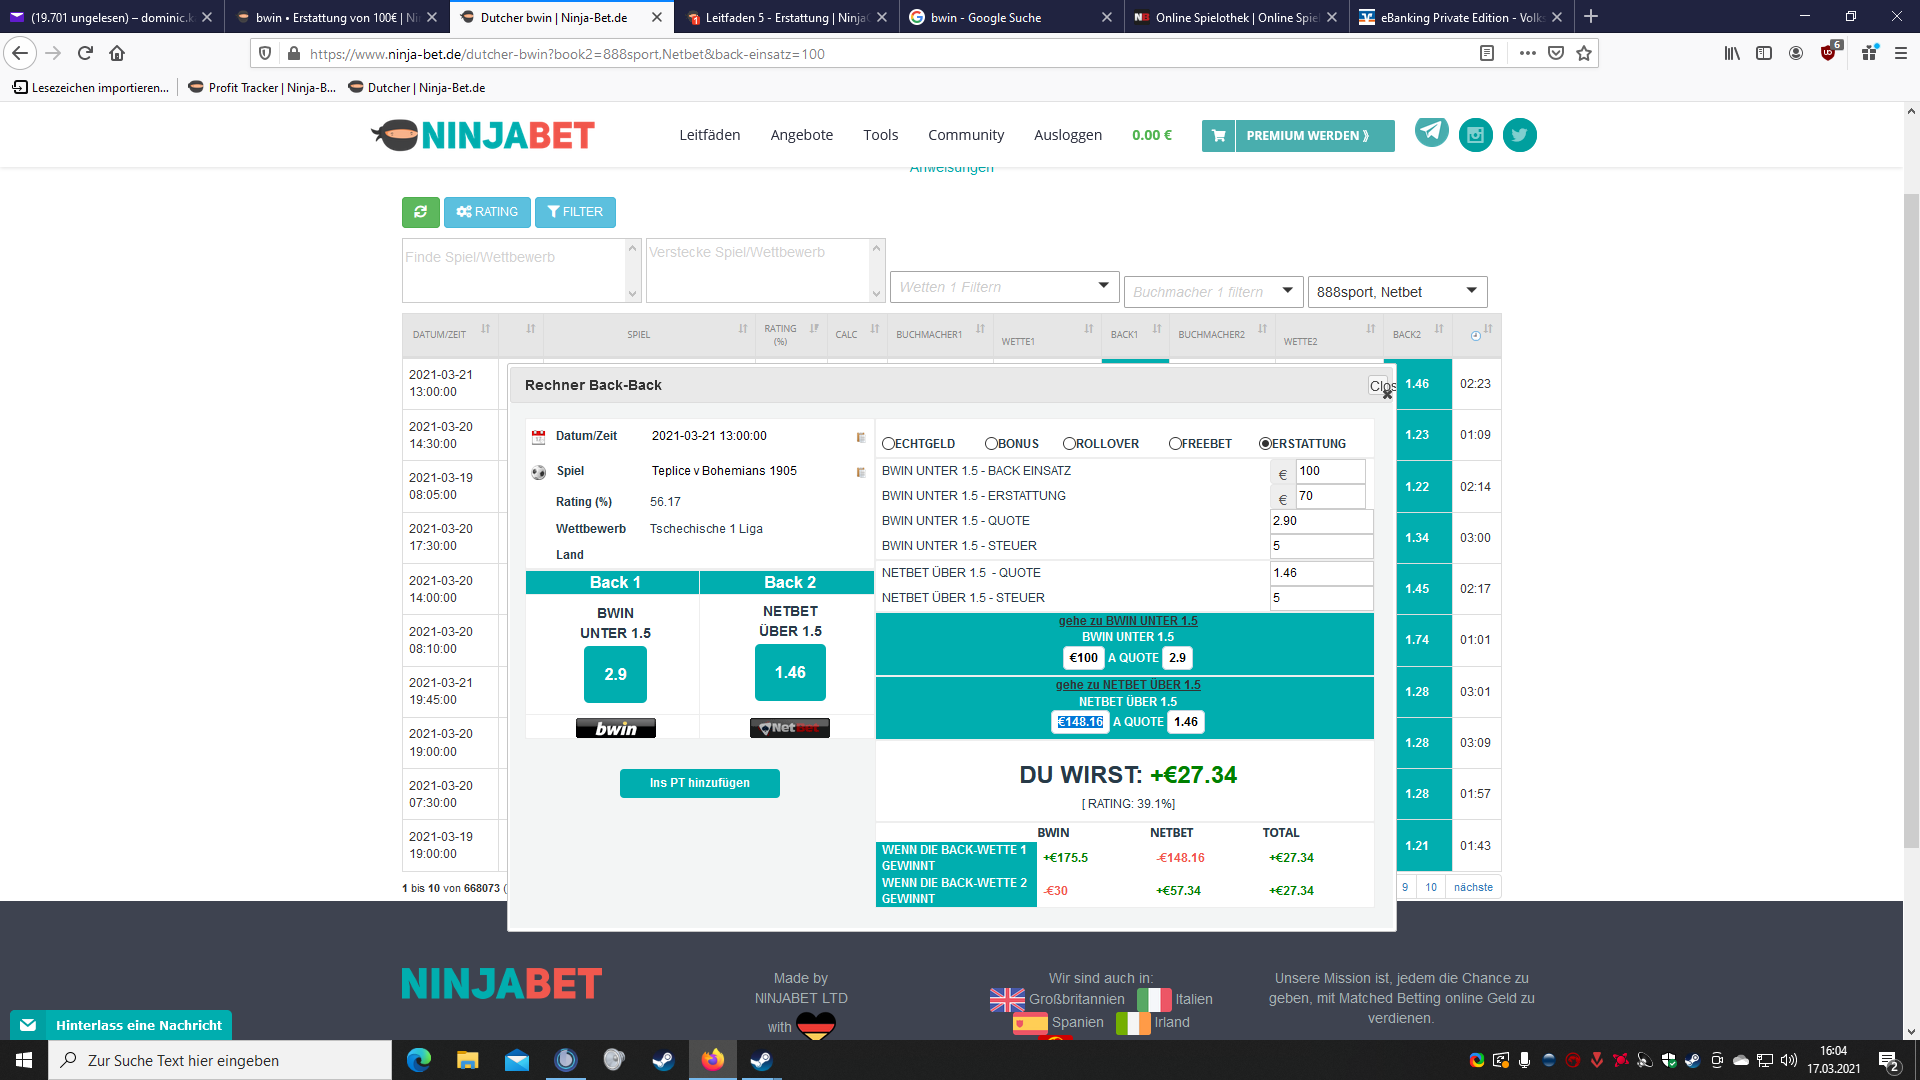The image size is (1920, 1080).
Task: Open the Twitter social icon
Action: coord(1519,135)
